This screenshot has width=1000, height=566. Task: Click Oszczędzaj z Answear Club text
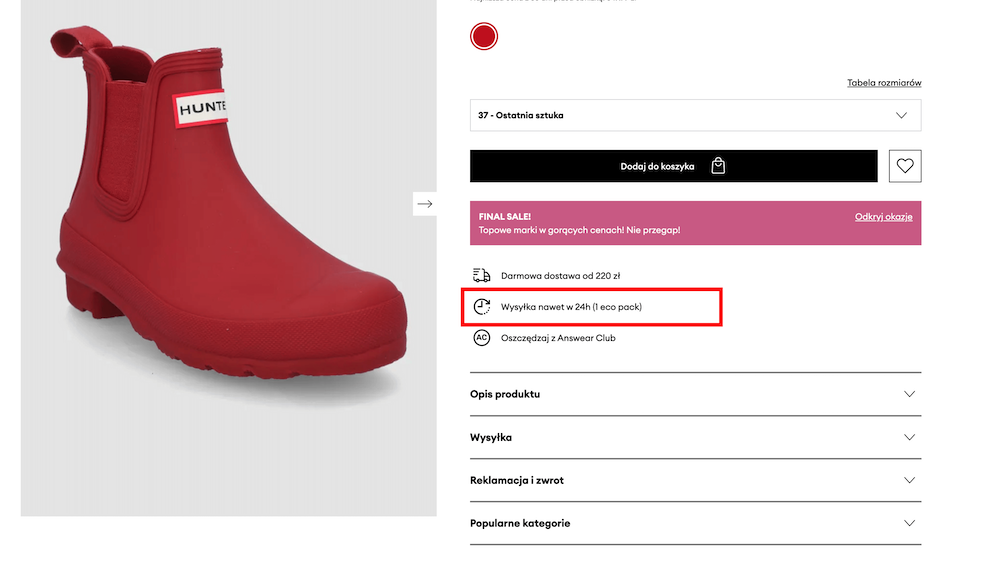tap(558, 338)
